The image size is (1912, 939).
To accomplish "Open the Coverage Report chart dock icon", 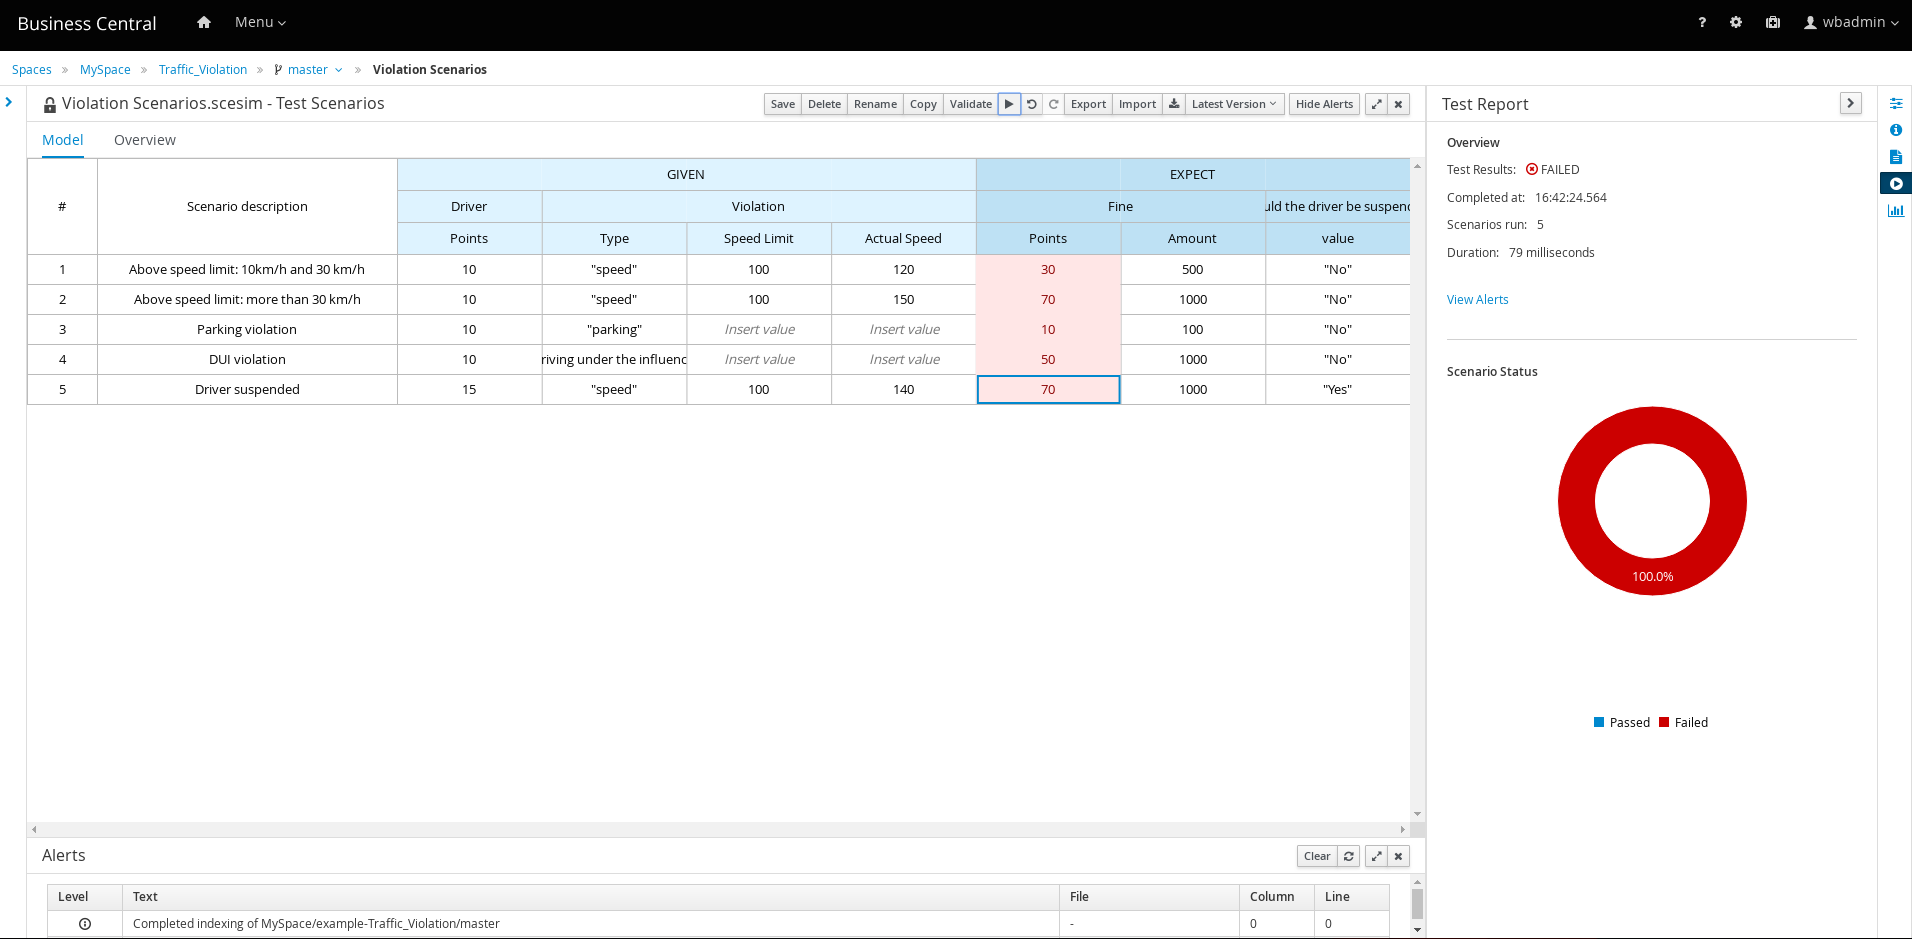I will point(1896,210).
